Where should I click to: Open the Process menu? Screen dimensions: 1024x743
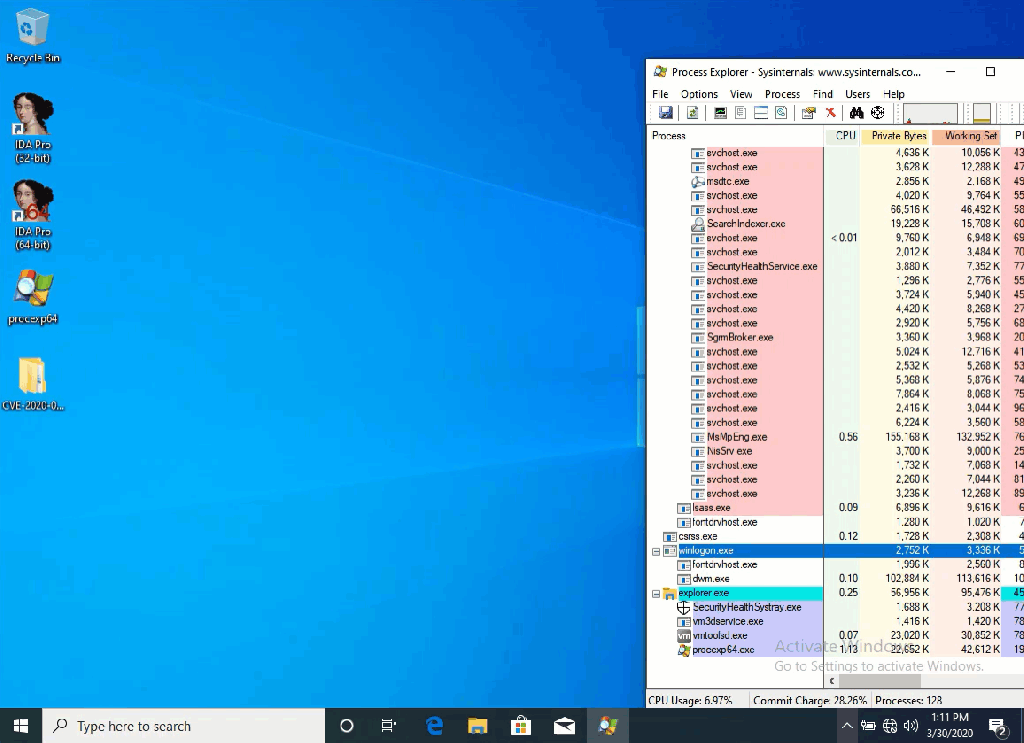[x=782, y=94]
